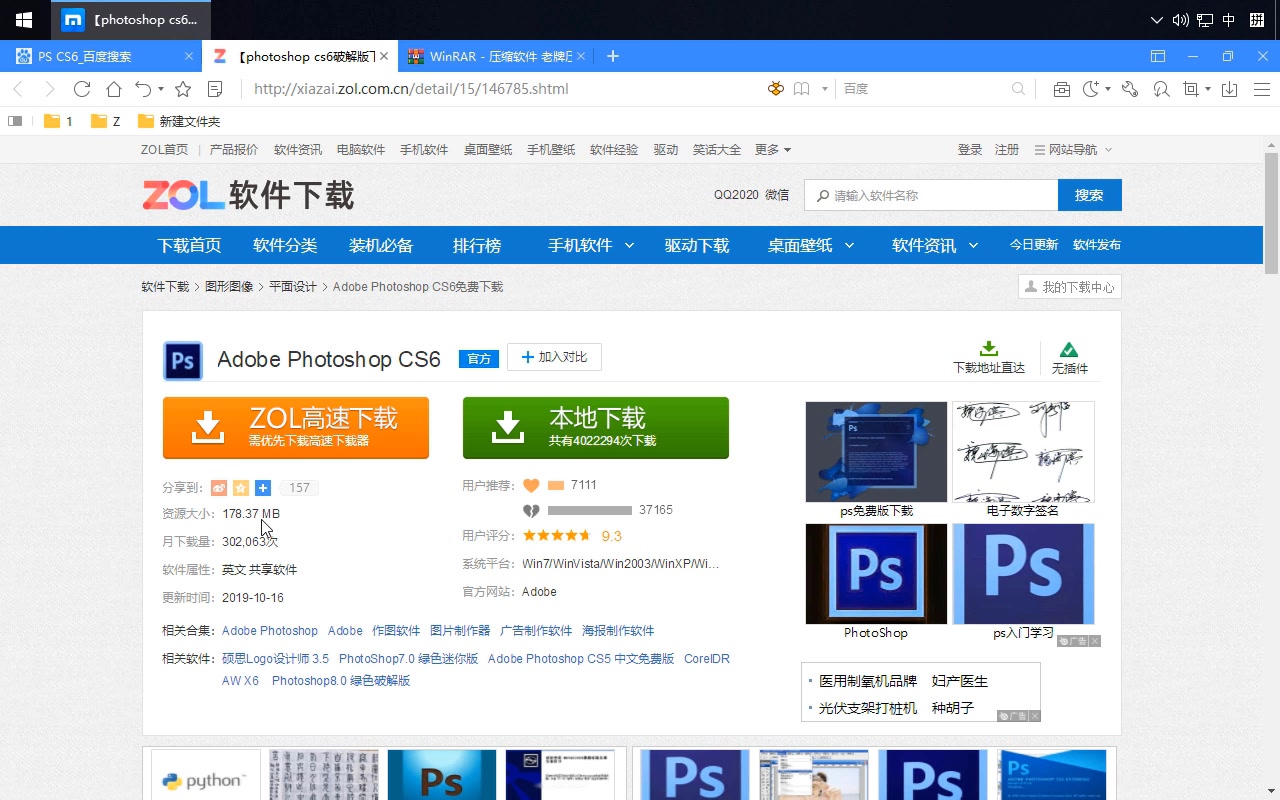Open the 驱动下载 menu item
Screen dimensions: 1280x800
click(x=697, y=245)
